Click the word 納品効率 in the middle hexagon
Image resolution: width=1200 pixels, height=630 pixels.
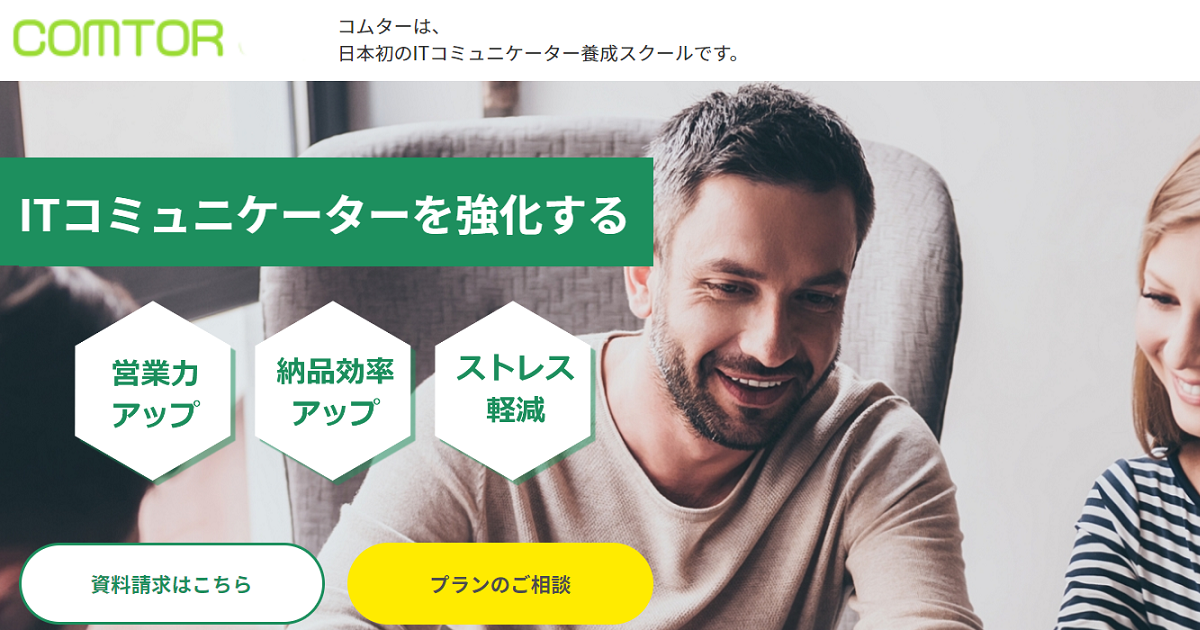click(x=335, y=372)
